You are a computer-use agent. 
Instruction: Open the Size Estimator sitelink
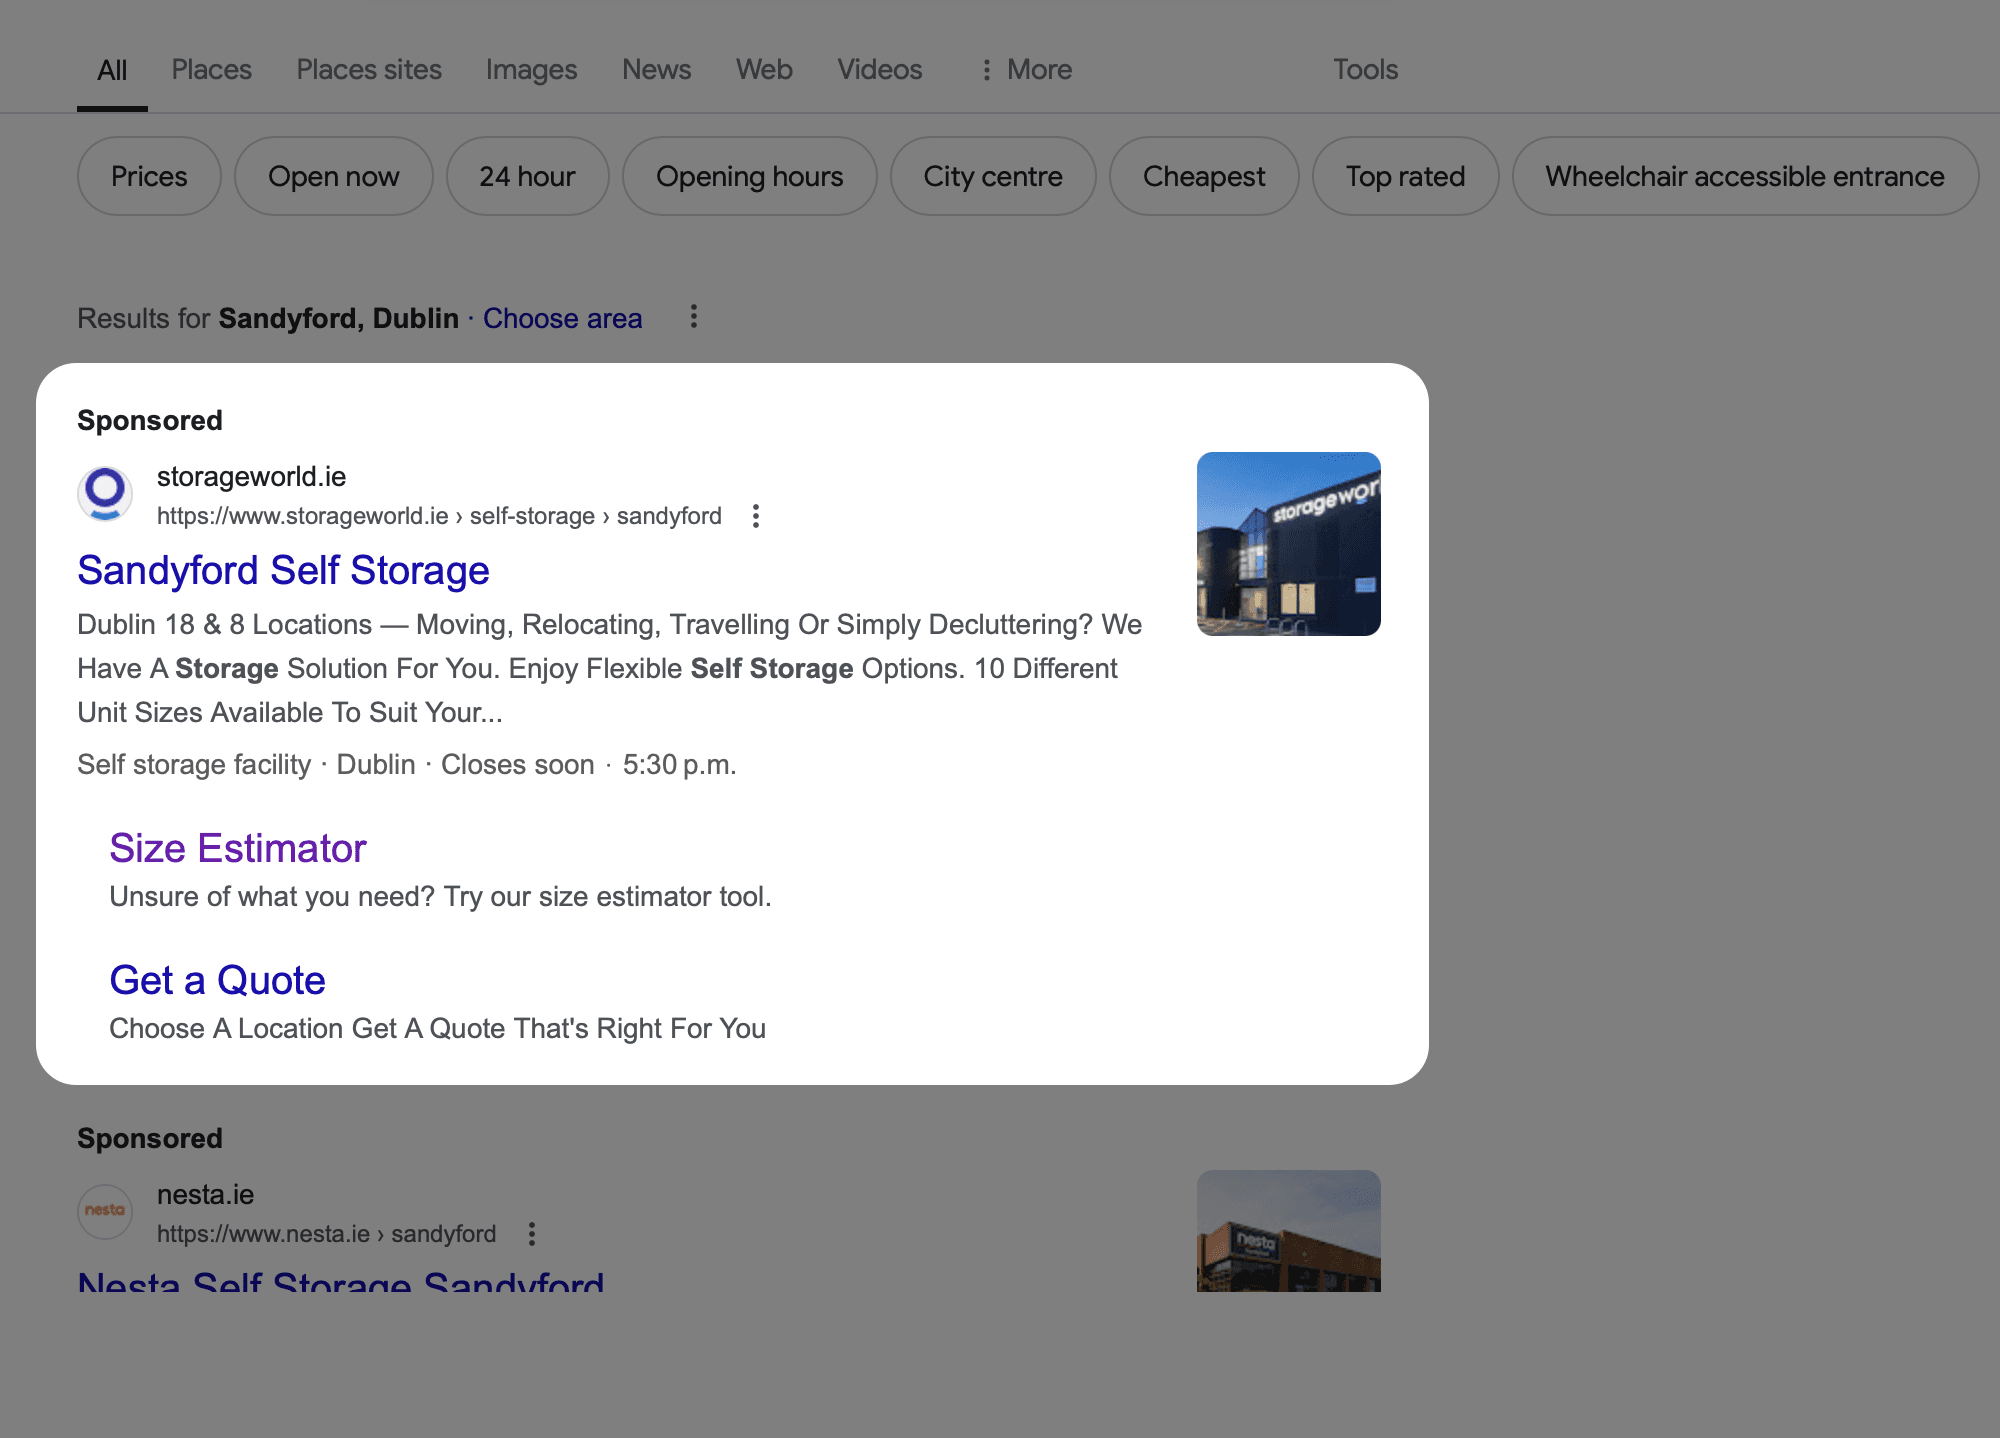(238, 849)
